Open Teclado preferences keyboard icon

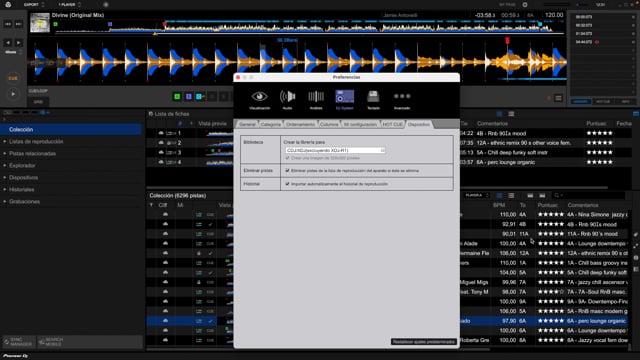pyautogui.click(x=373, y=97)
